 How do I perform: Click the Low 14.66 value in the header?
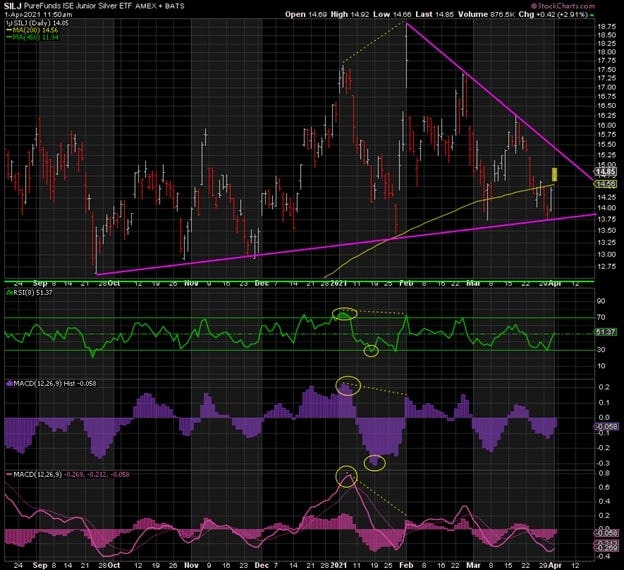392,14
